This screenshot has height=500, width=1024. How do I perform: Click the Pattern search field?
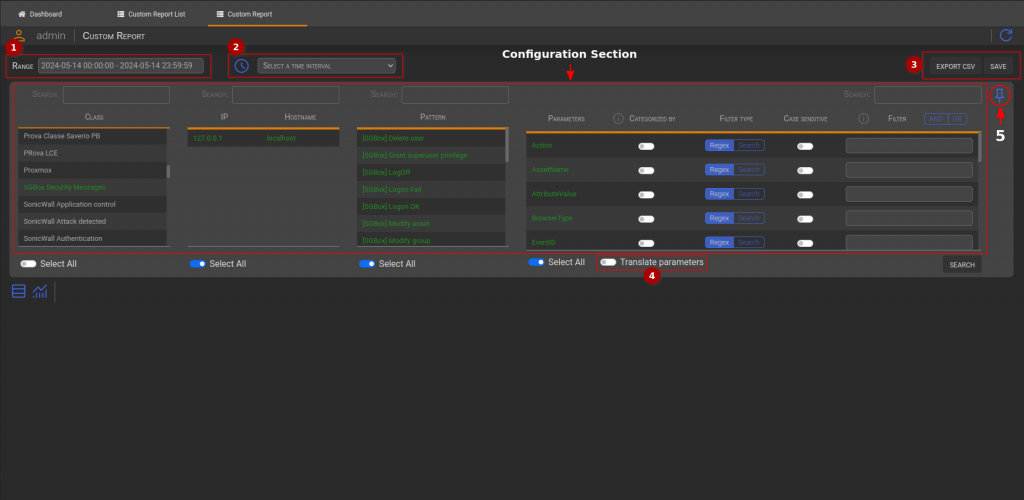(x=455, y=95)
